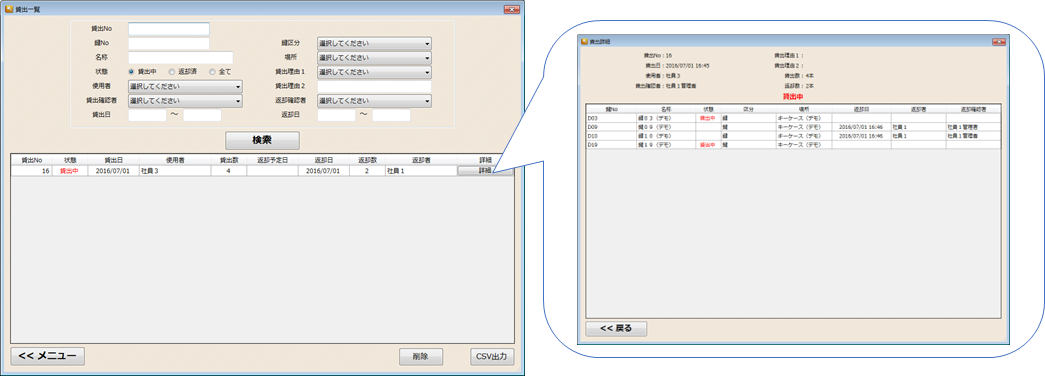Click 貸出日 column header in loan list
This screenshot has width=1045, height=376.
click(114, 161)
